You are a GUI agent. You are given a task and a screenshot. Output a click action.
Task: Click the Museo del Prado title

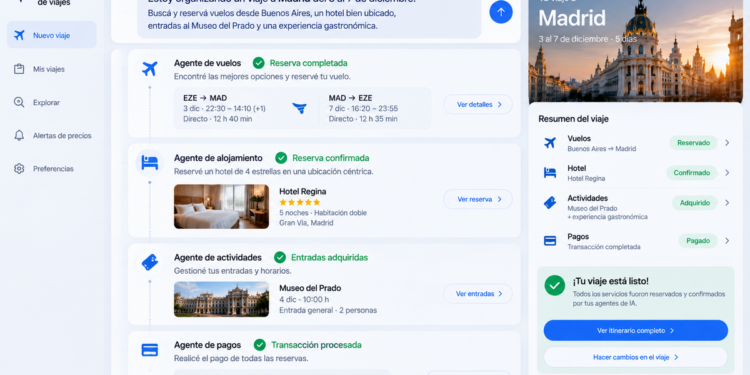coord(310,288)
